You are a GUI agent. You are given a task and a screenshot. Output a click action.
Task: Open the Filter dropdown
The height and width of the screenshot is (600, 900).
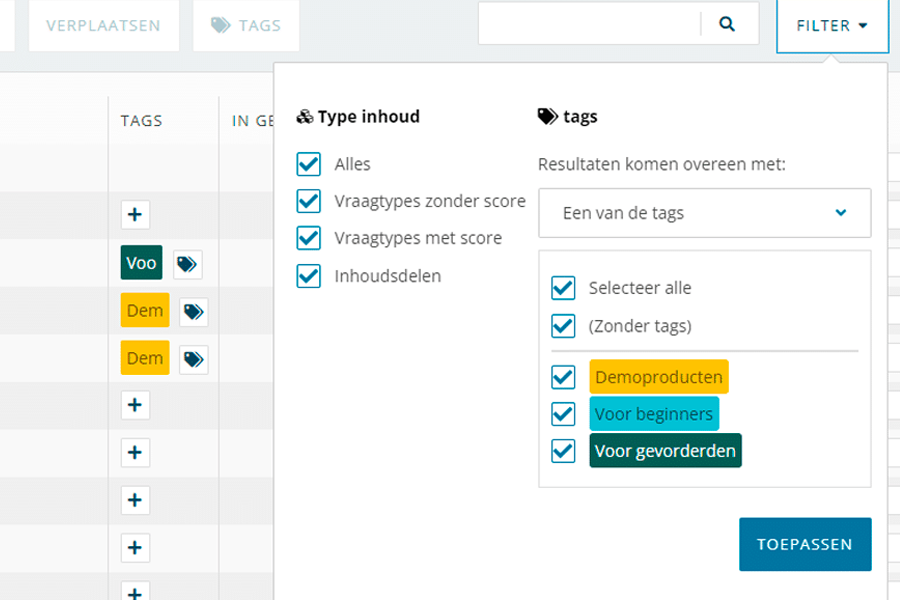[832, 26]
